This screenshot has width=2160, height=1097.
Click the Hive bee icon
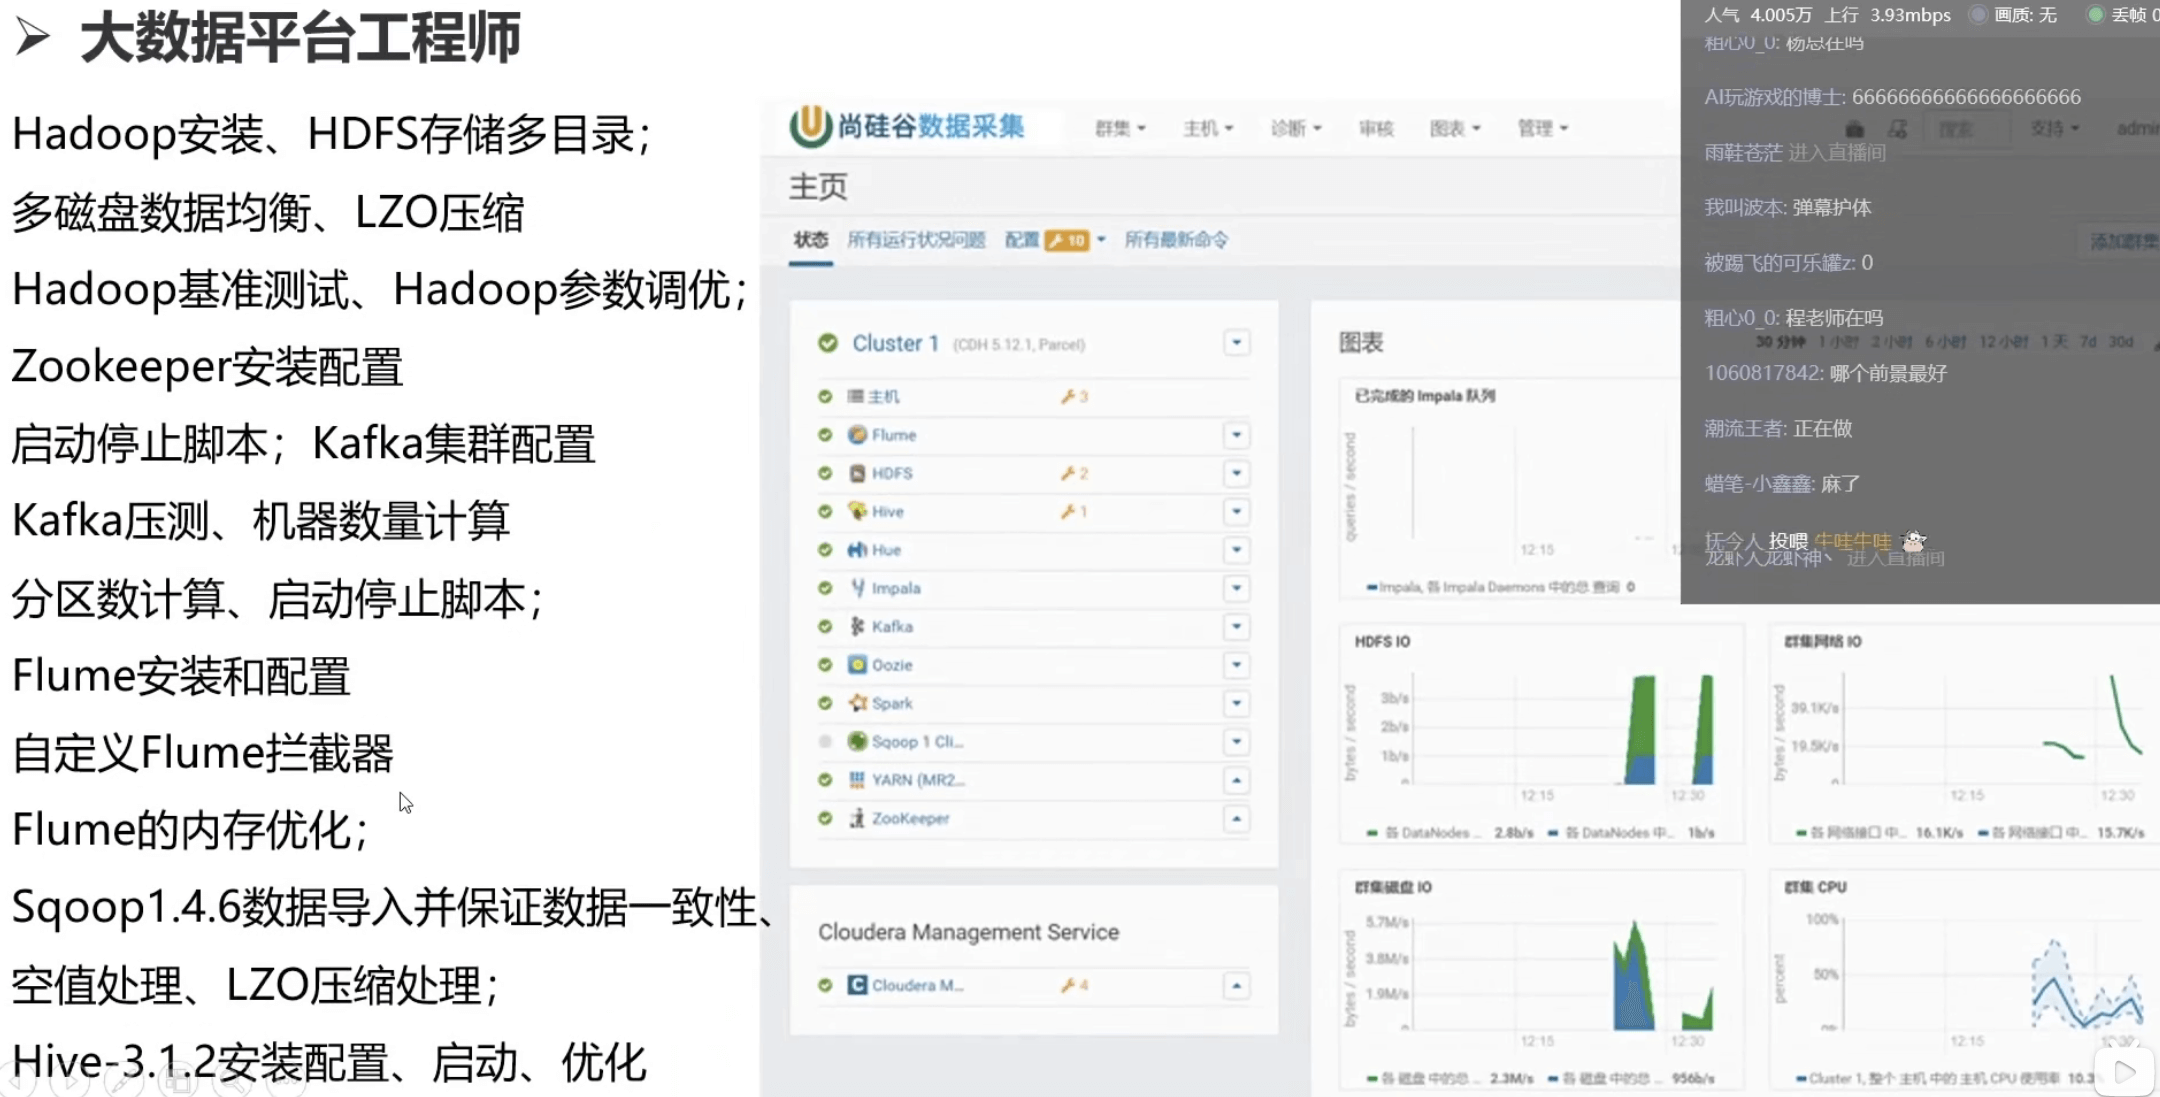point(857,511)
